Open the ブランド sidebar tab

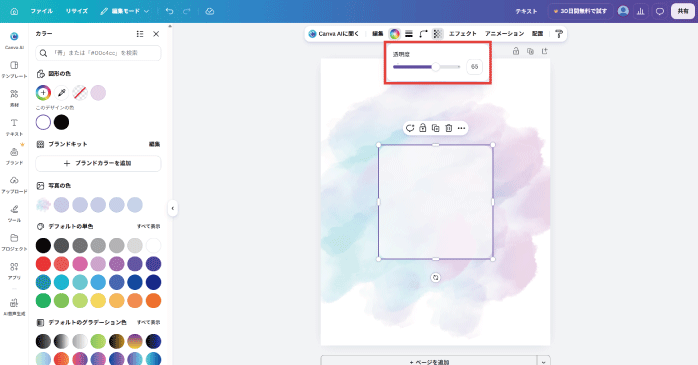[x=14, y=156]
